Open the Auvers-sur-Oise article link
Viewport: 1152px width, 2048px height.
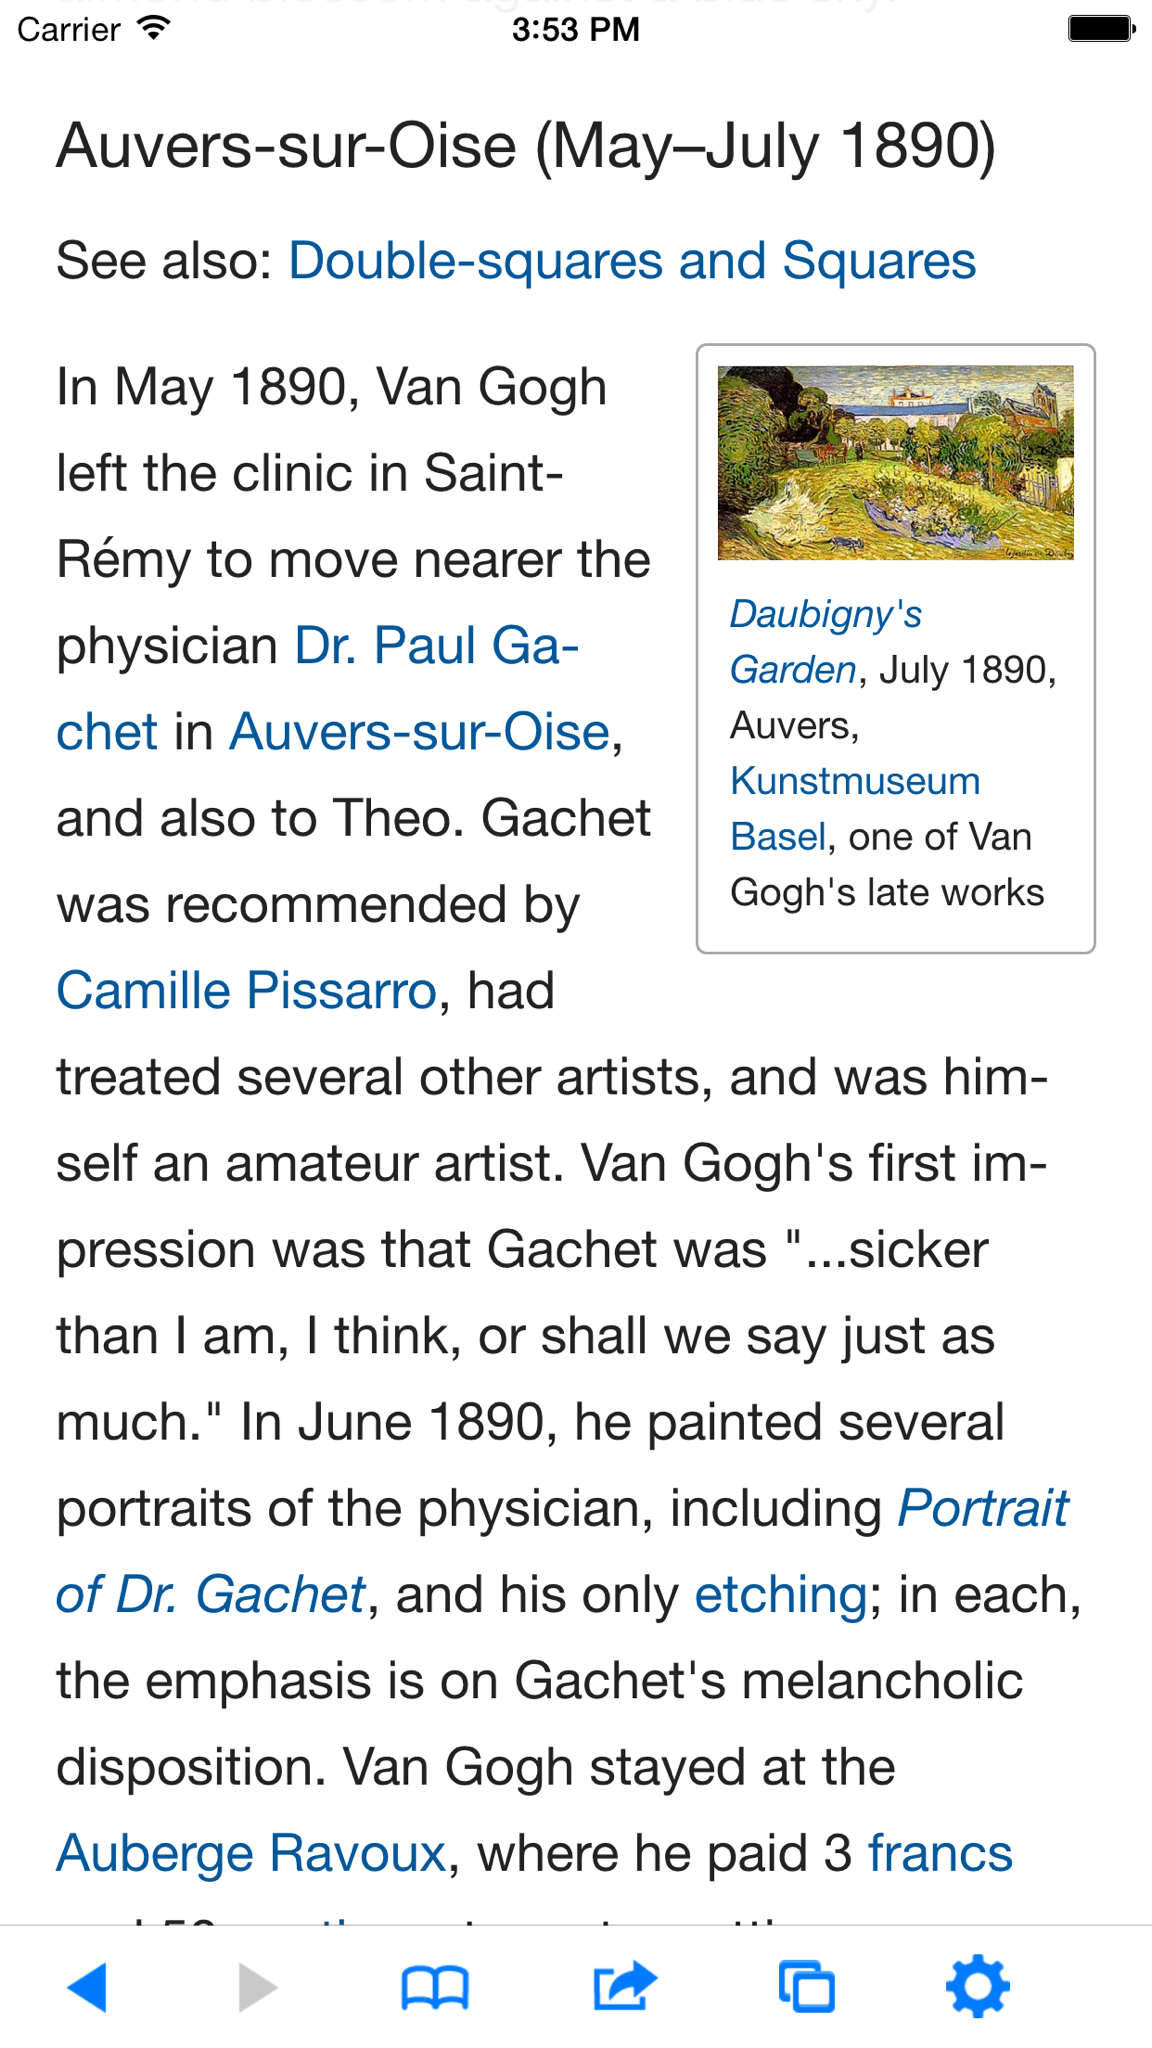tap(419, 732)
